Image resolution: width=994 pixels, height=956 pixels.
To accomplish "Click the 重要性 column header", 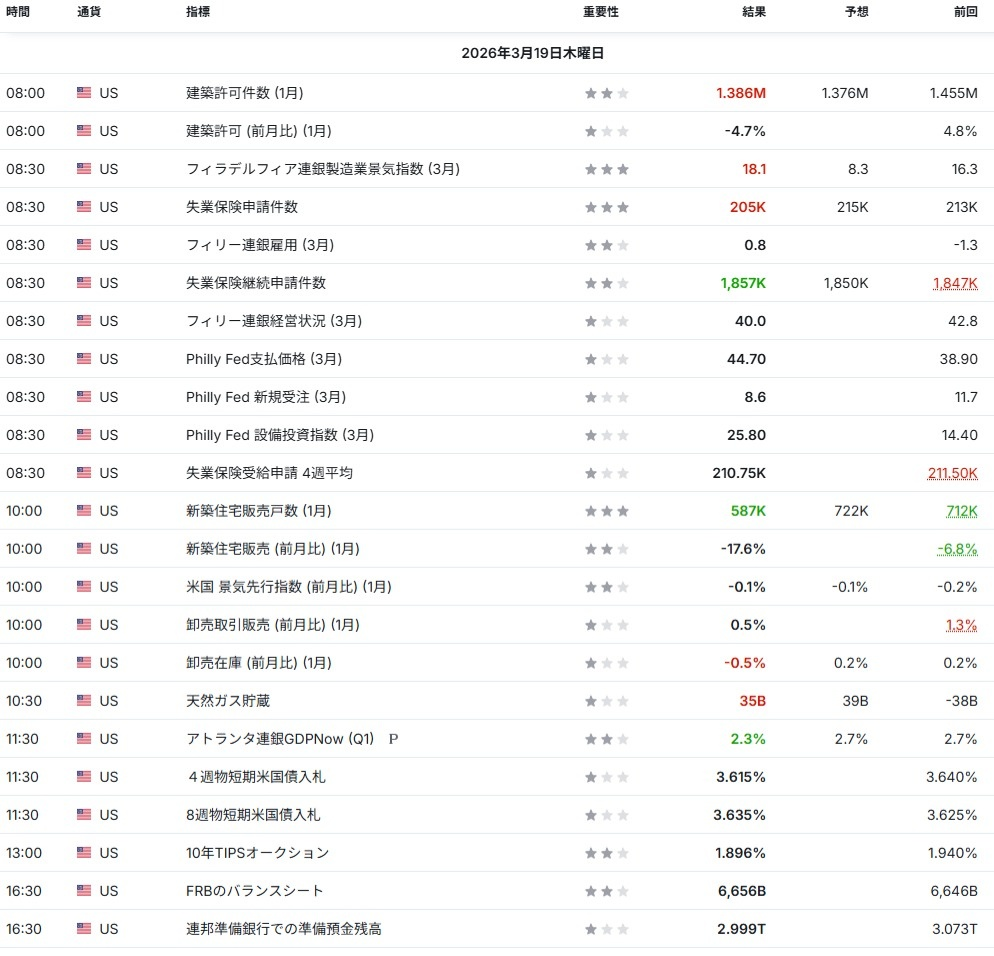I will [601, 12].
